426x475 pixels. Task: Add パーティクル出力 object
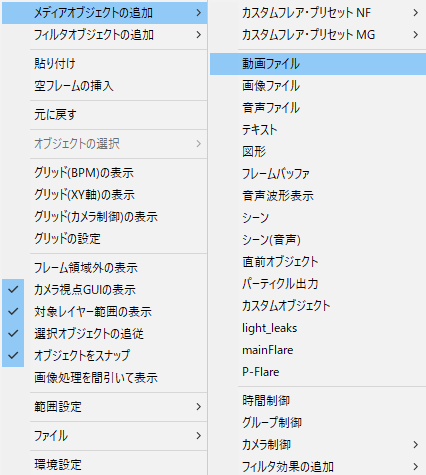click(x=318, y=284)
